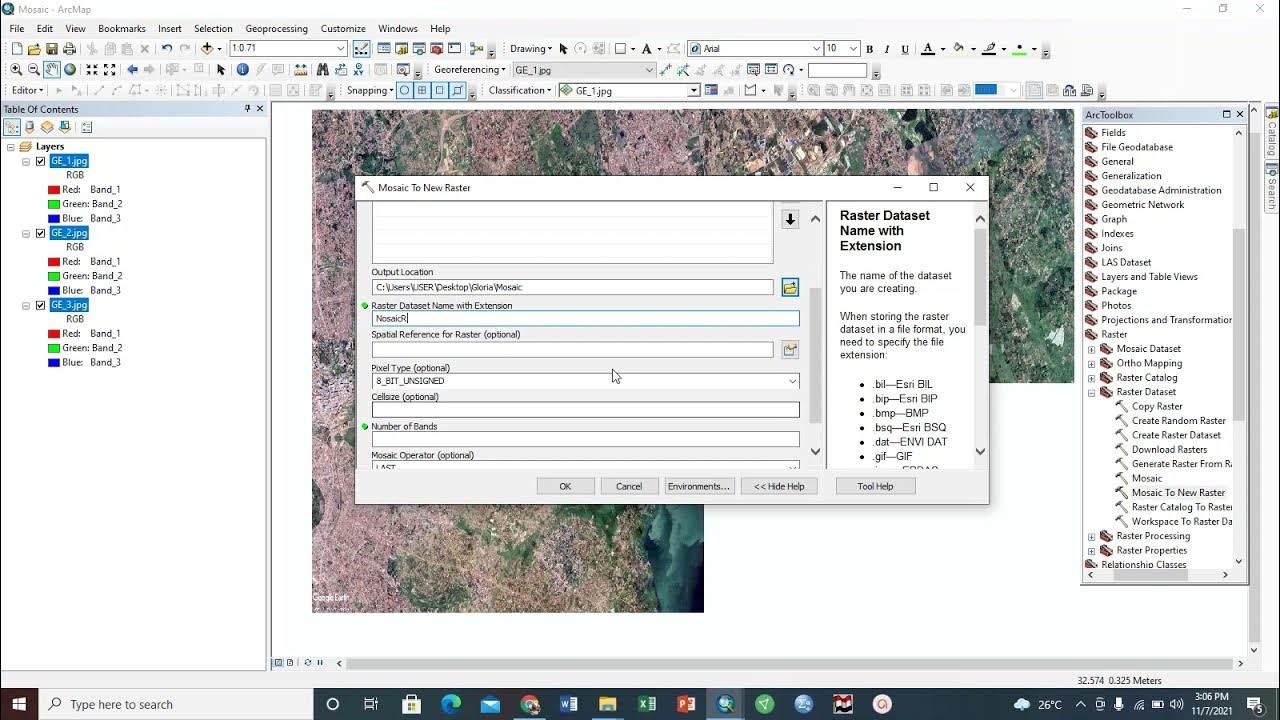The image size is (1280, 720).
Task: Toggle Underline text formatting
Action: [905, 49]
